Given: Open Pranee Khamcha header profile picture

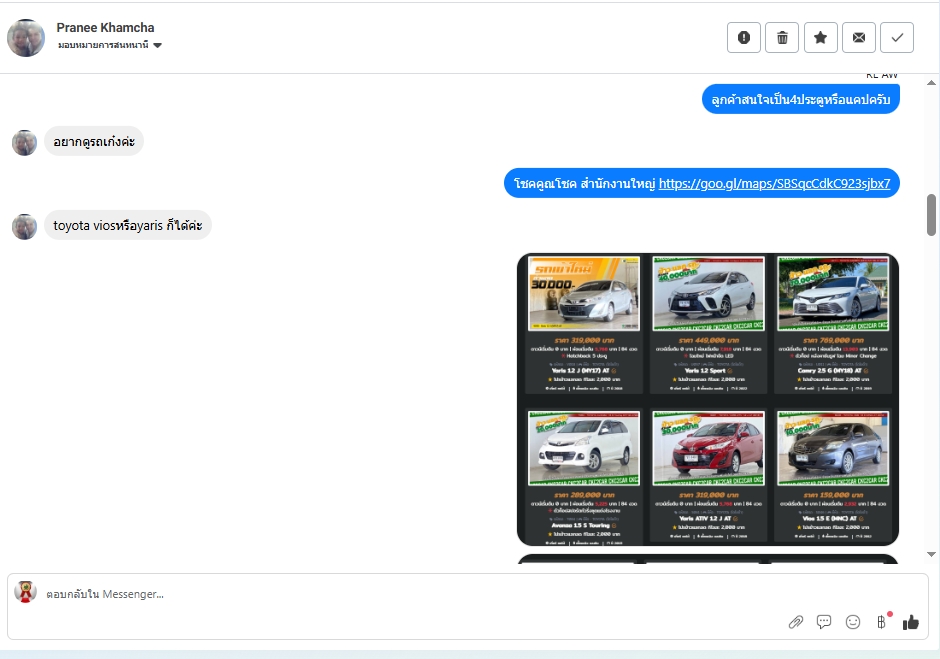Looking at the screenshot, I should tap(26, 38).
